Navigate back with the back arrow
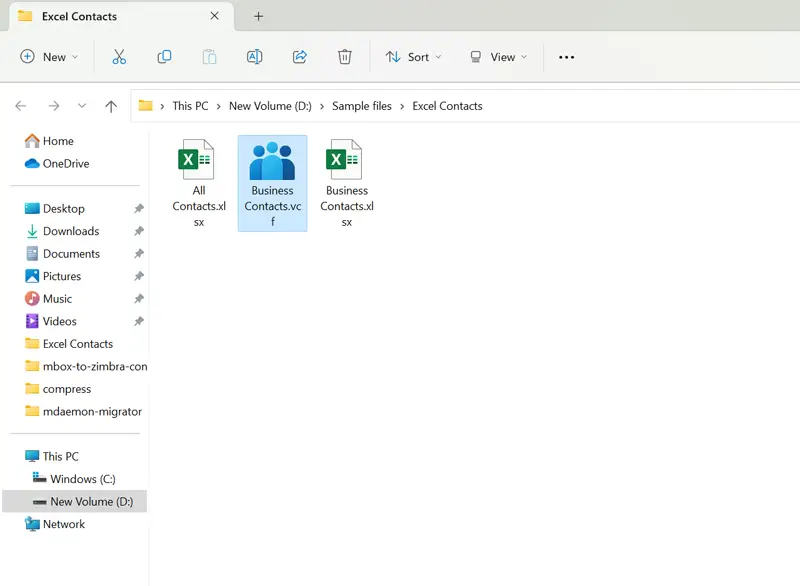The height and width of the screenshot is (586, 800). tap(21, 106)
